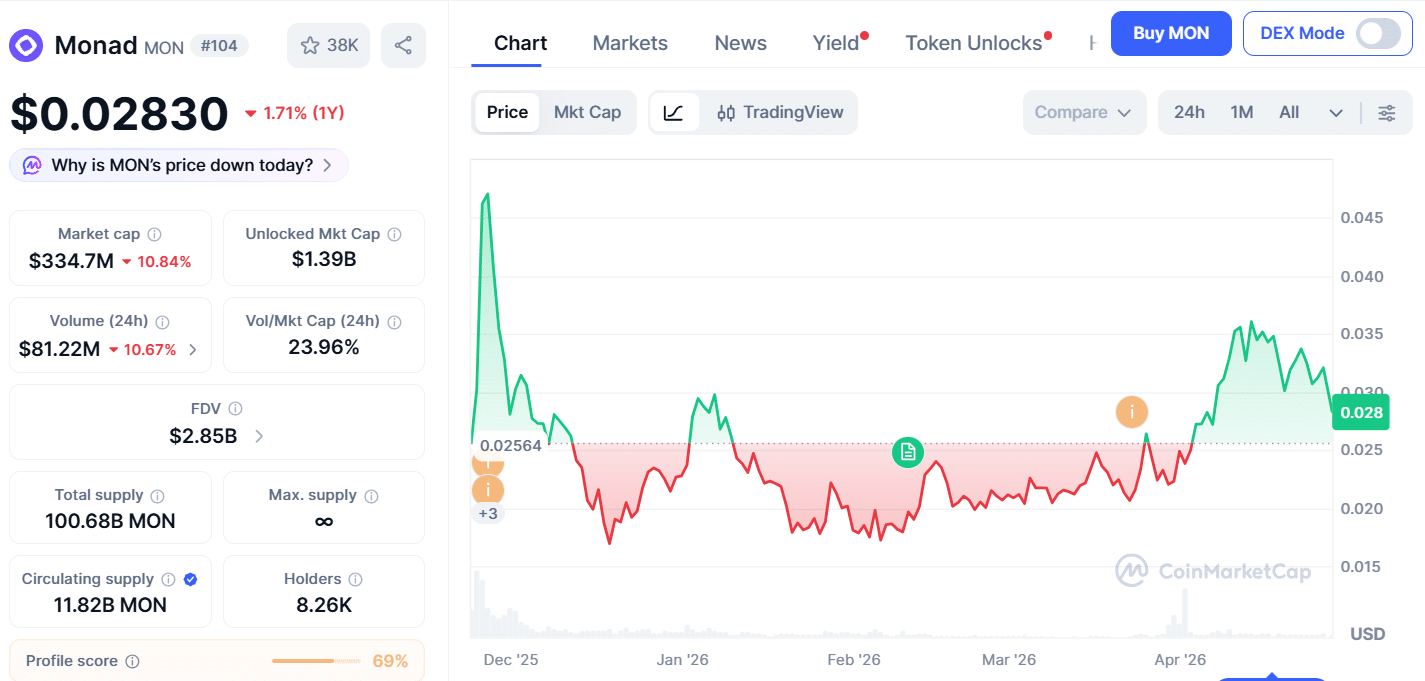Click the Buy MON button
Screen dimensions: 1425x681
point(1171,33)
